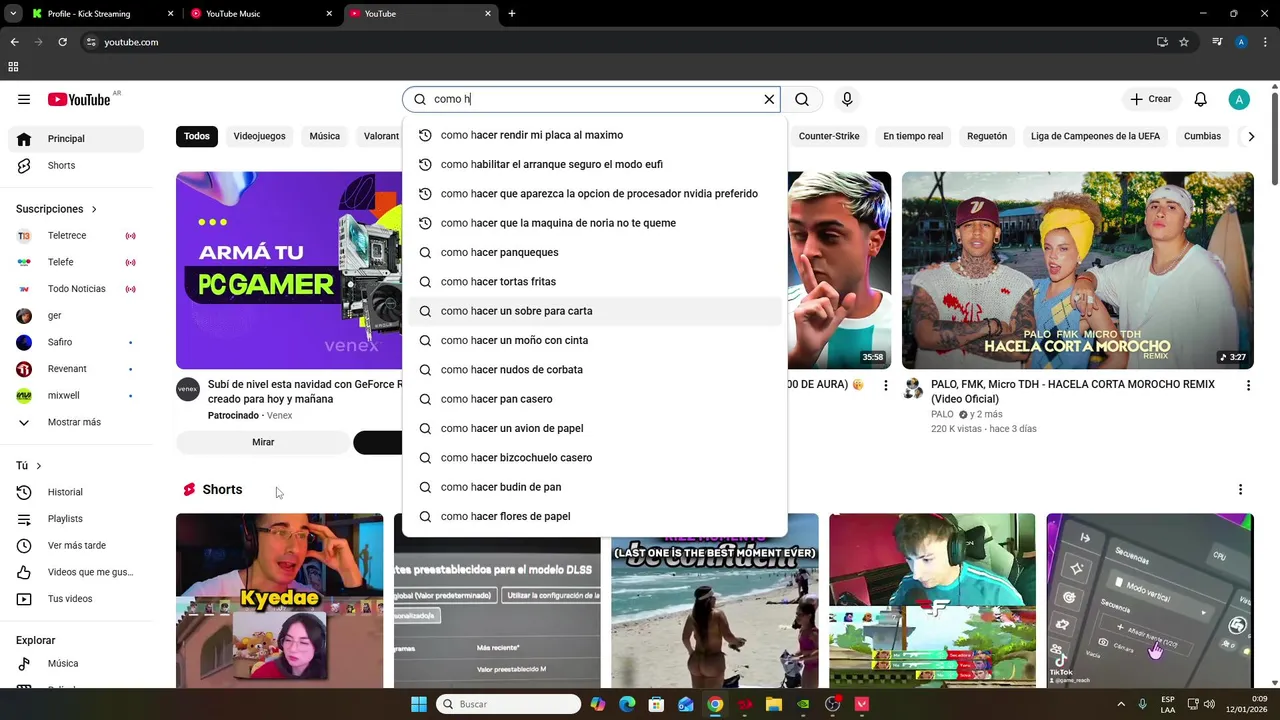Open the mixwell subscription channel
The image size is (1280, 720).
click(x=76, y=395)
